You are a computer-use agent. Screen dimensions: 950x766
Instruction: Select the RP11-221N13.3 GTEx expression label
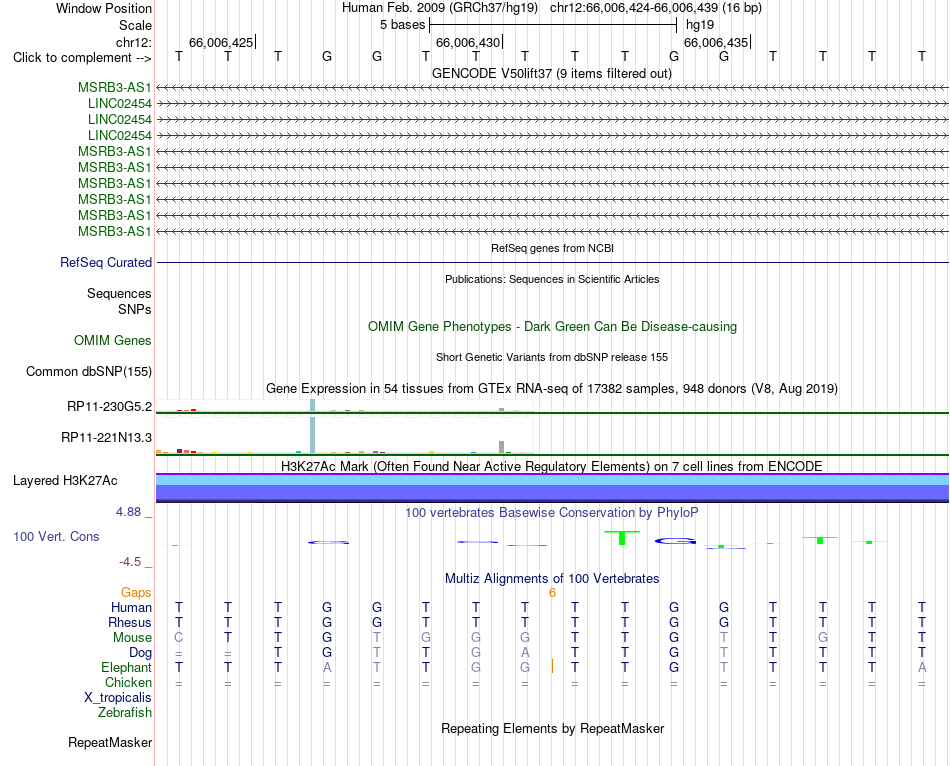coord(106,438)
